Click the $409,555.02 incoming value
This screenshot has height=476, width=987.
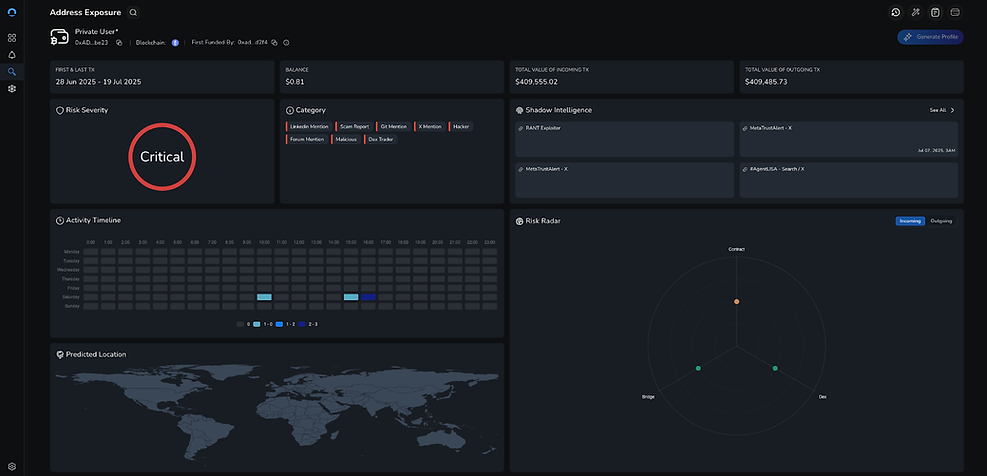(536, 82)
